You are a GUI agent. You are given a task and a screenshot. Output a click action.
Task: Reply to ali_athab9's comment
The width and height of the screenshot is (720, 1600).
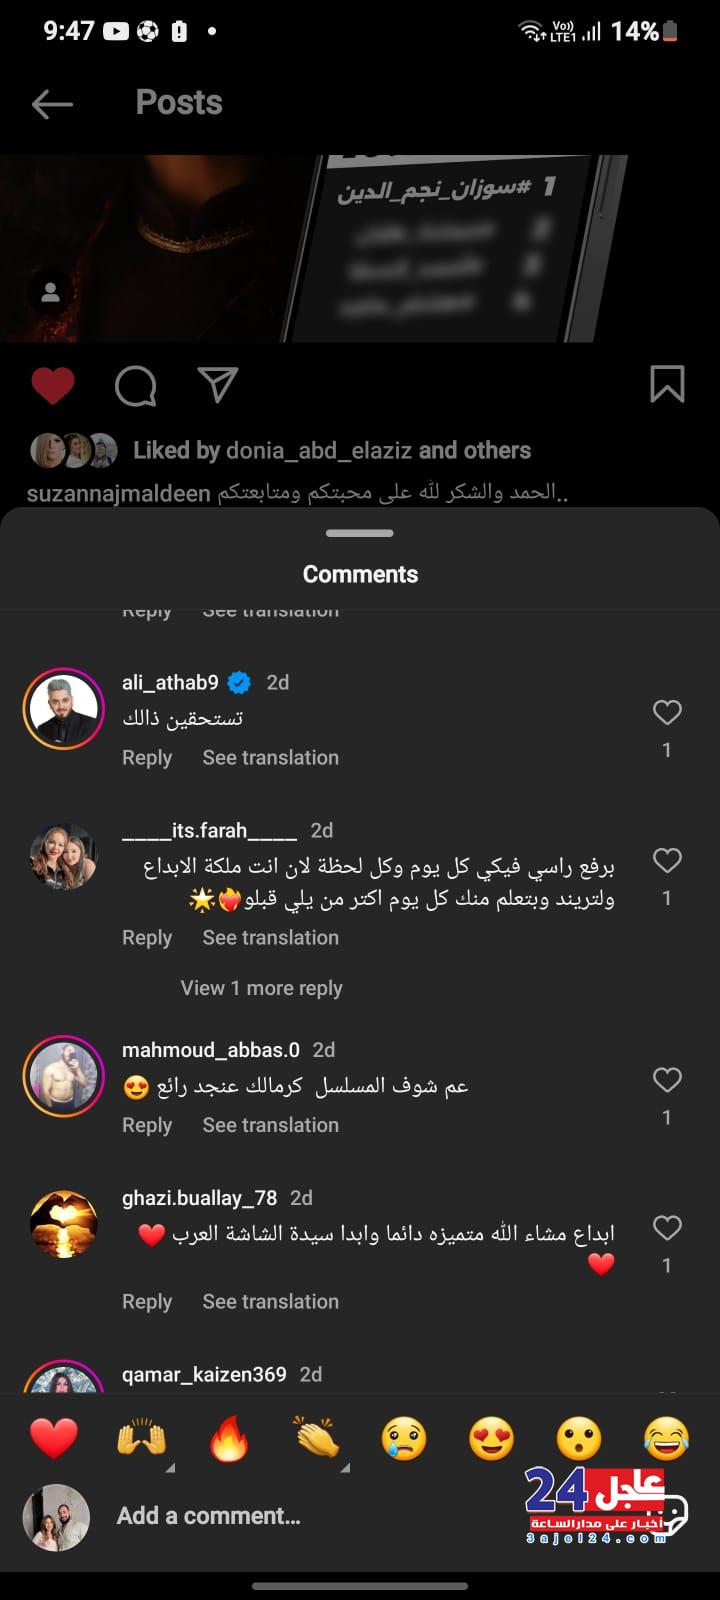pos(147,758)
